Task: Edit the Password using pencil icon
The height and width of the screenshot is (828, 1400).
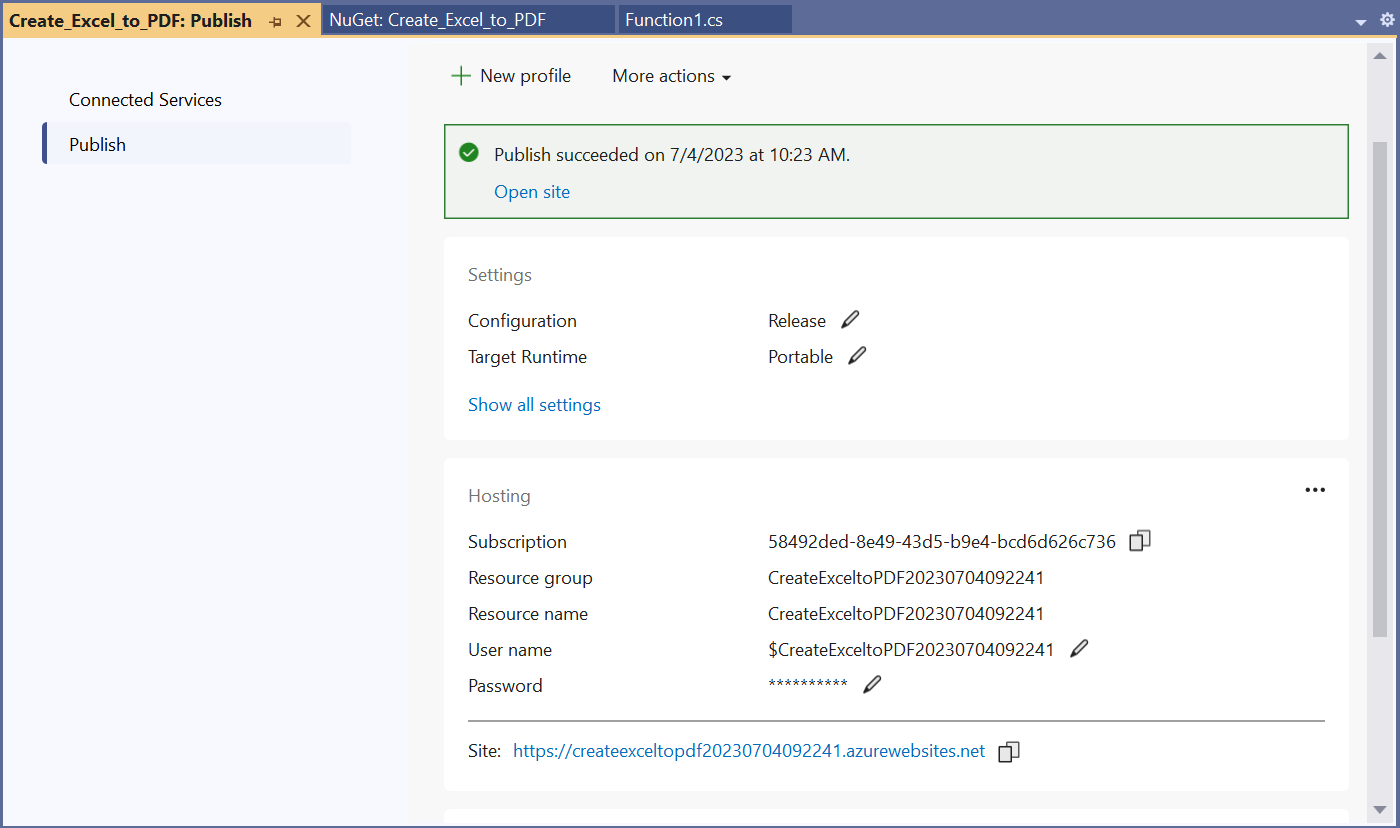Action: [x=872, y=685]
